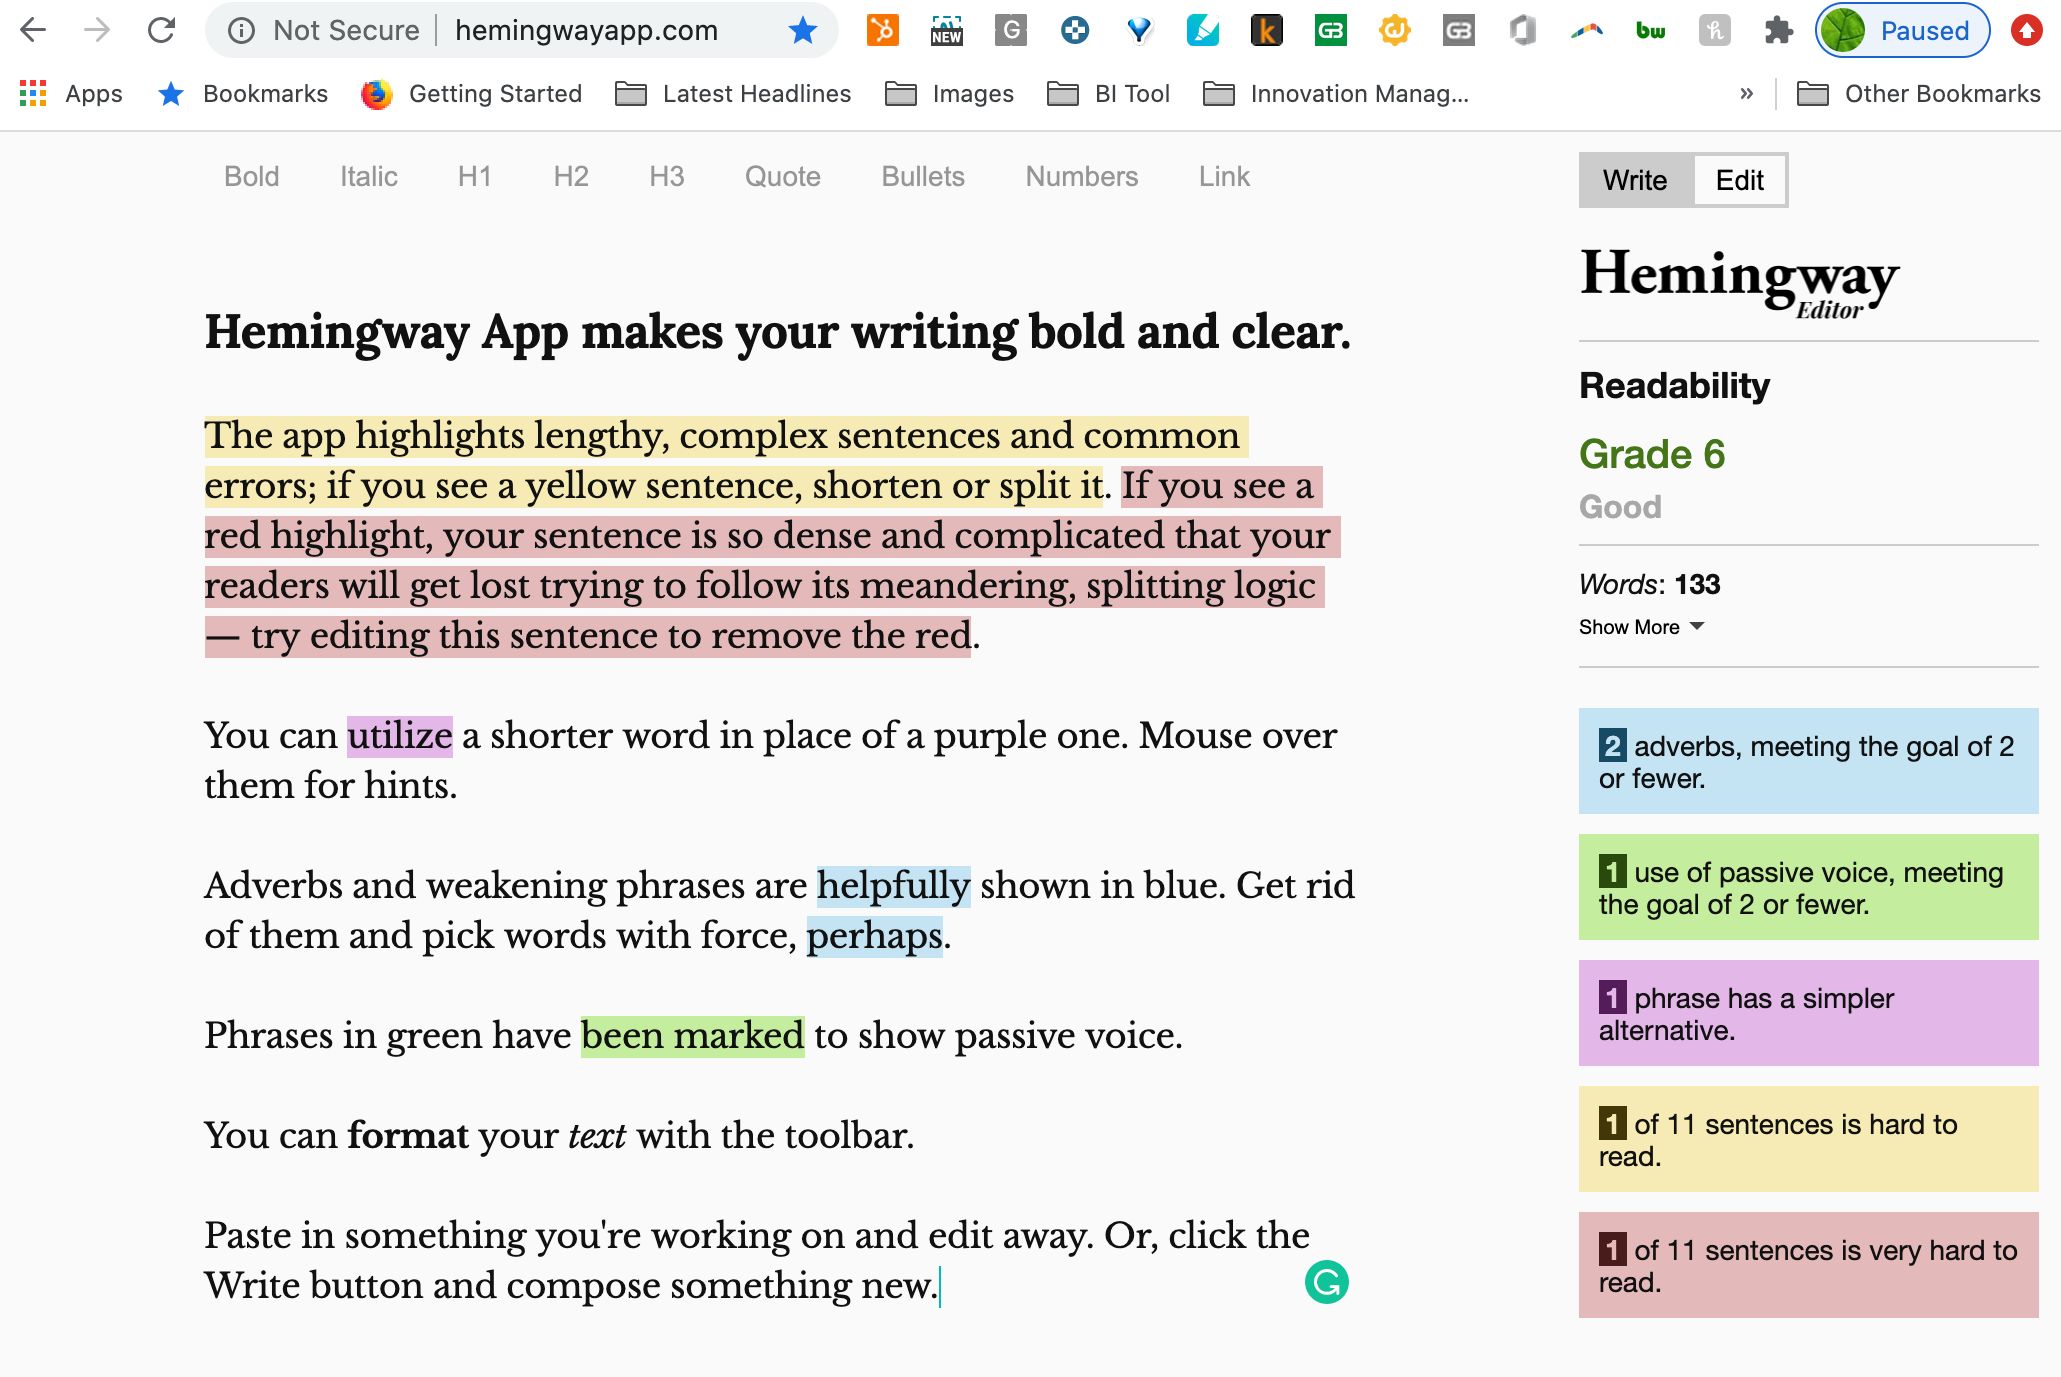Open the Grammarly icon in the editor

(1326, 1282)
